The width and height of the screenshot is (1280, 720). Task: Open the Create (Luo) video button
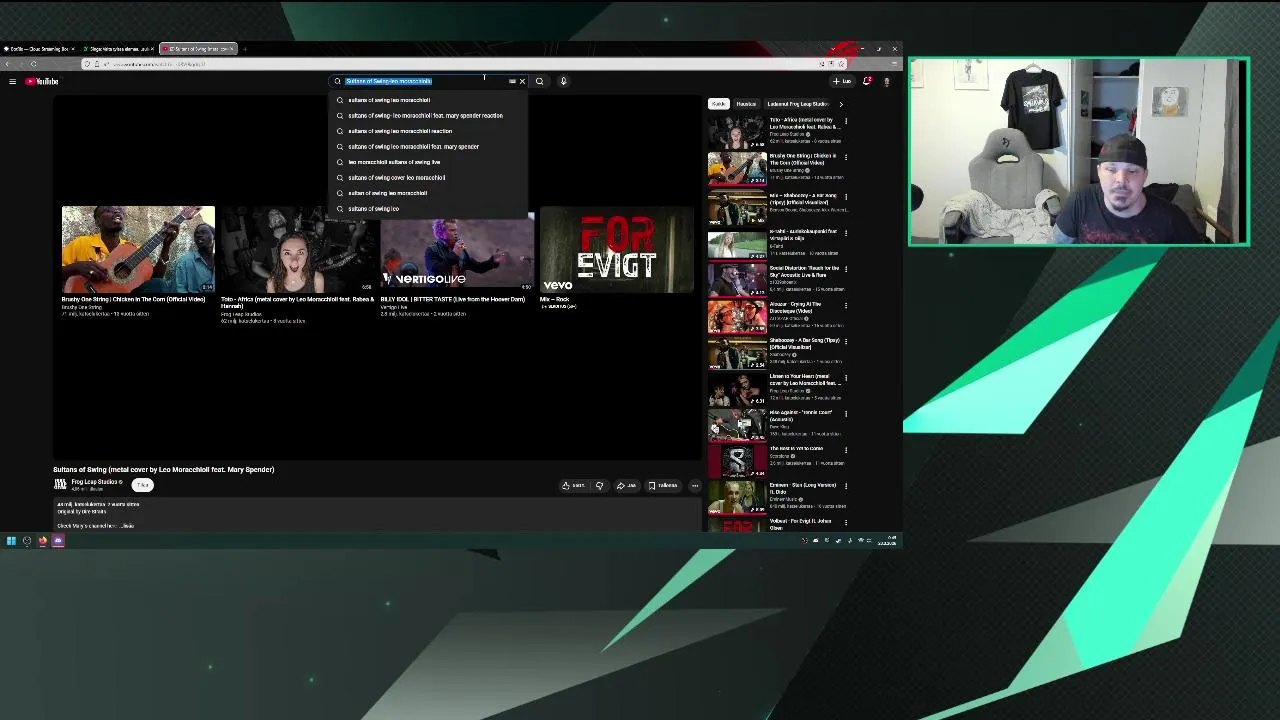842,81
